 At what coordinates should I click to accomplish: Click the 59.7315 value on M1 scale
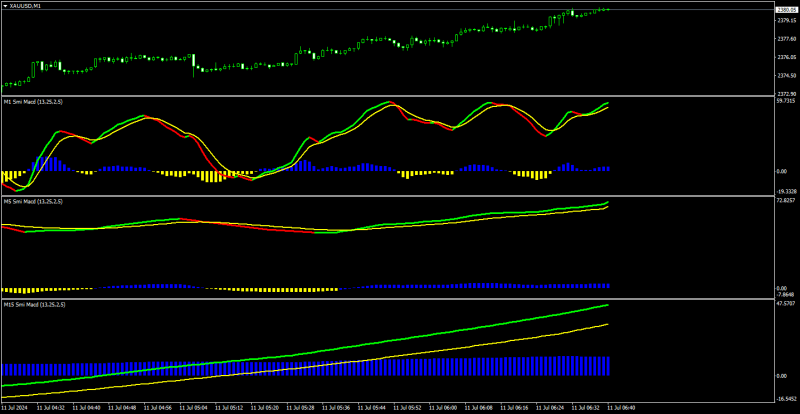pos(786,101)
